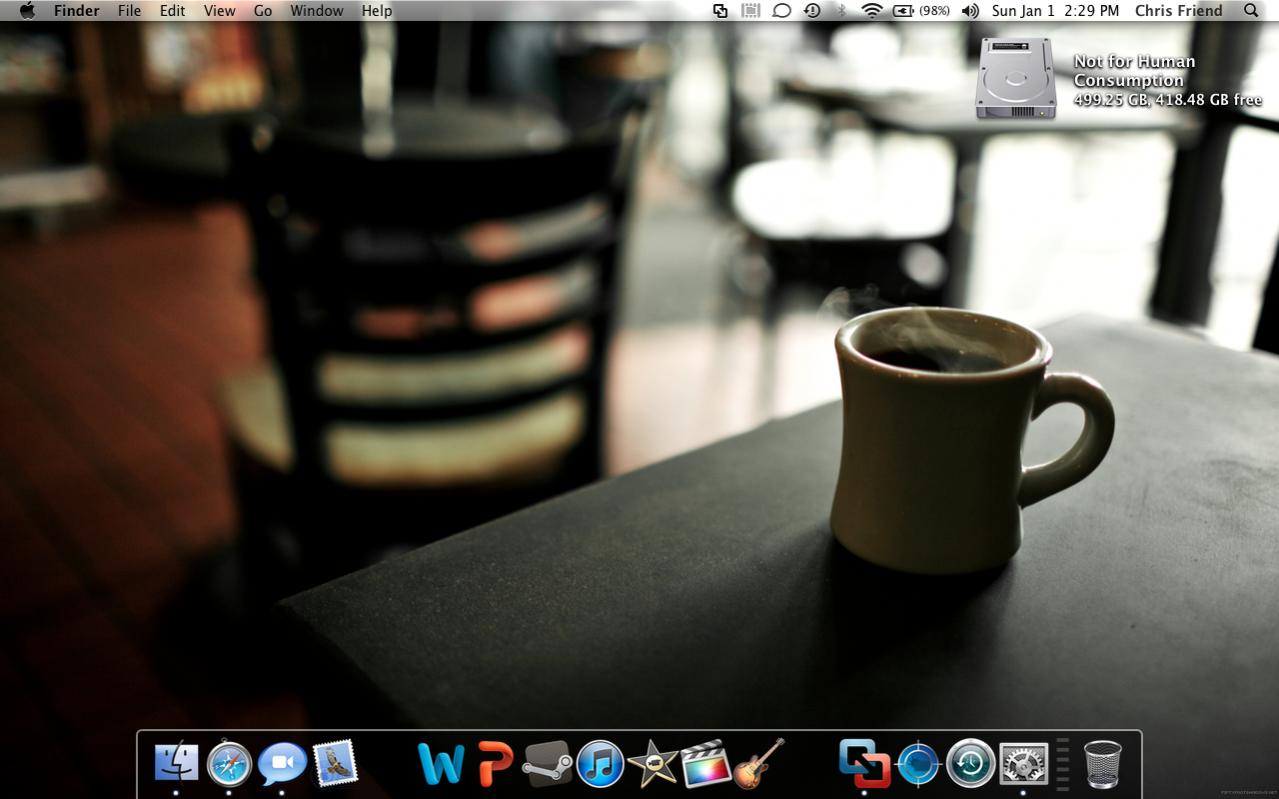Open the Wi-Fi status menu
Image resolution: width=1279 pixels, height=799 pixels.
(872, 11)
